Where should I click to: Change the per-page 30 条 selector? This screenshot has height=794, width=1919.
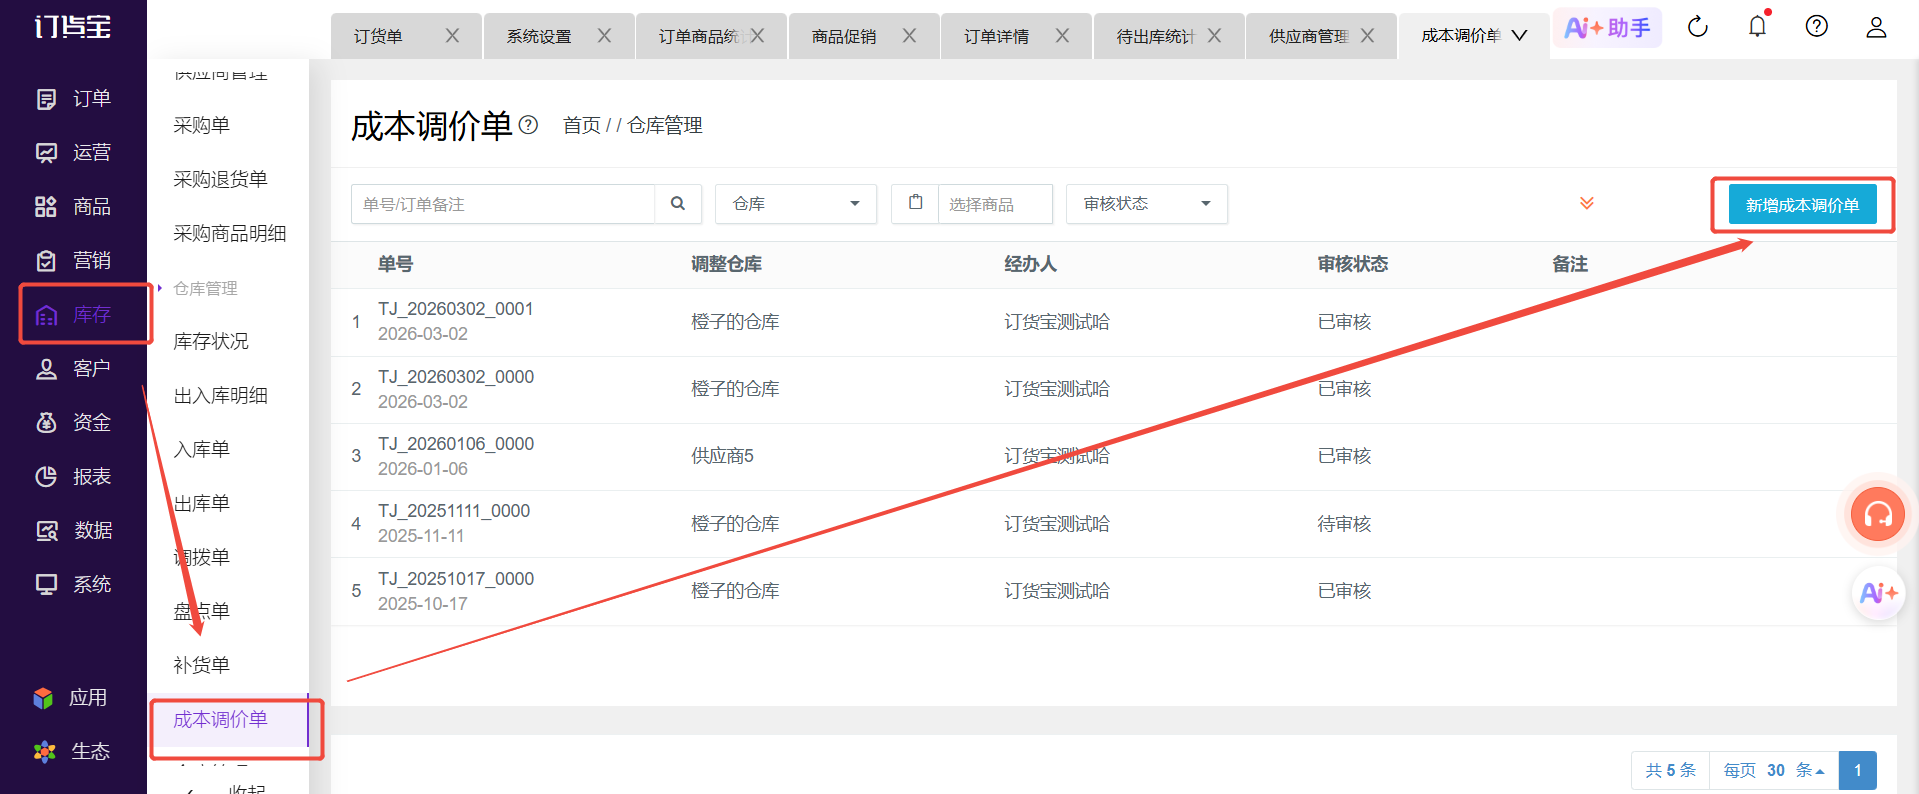[x=1774, y=770]
